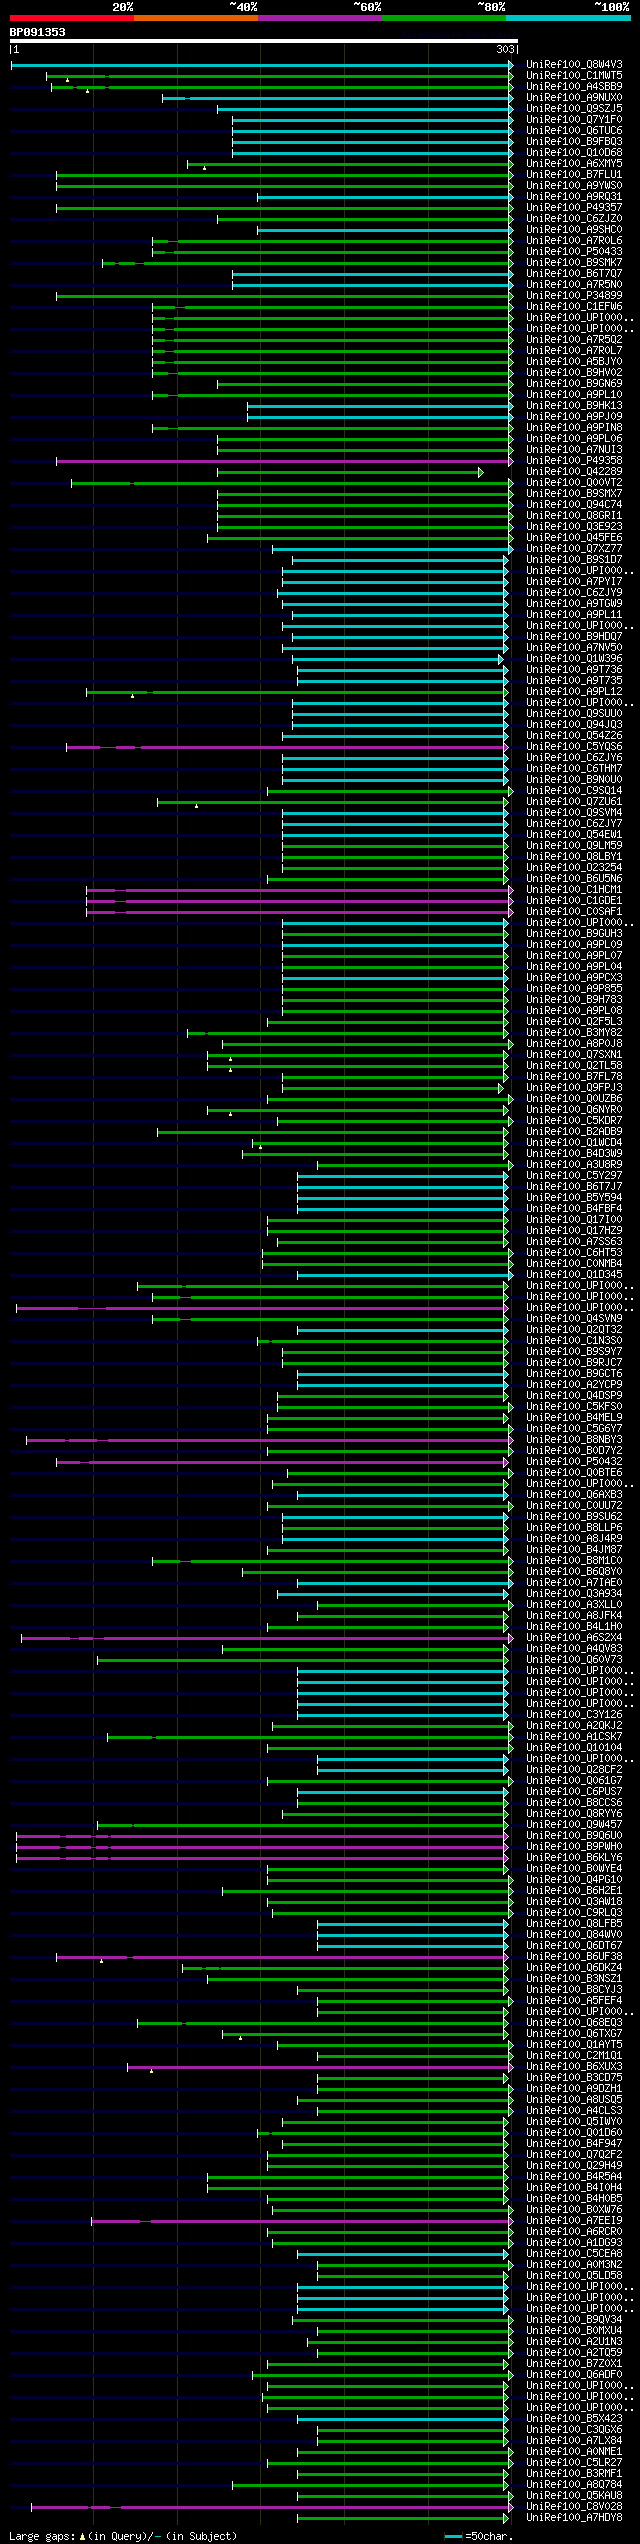Screen dimensions: 640x2544
Task: Click label UniRef100_Q7XZ77
Action: [574, 549]
